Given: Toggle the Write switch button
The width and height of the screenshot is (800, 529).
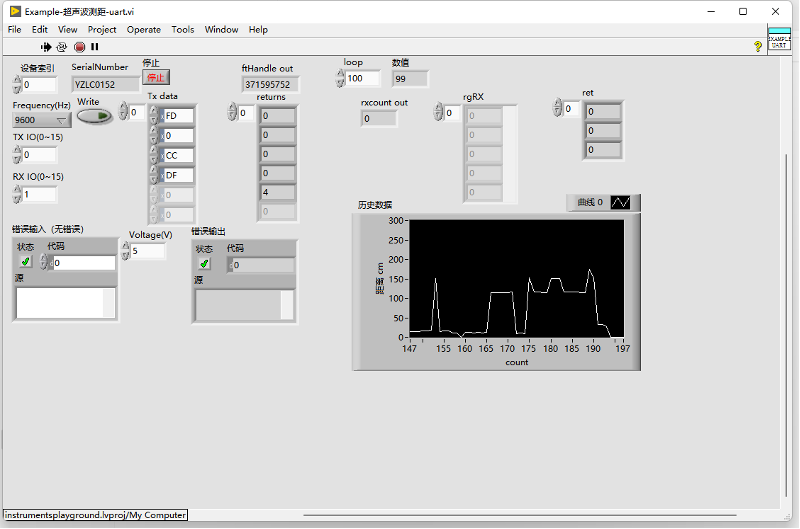Looking at the screenshot, I should [x=95, y=116].
